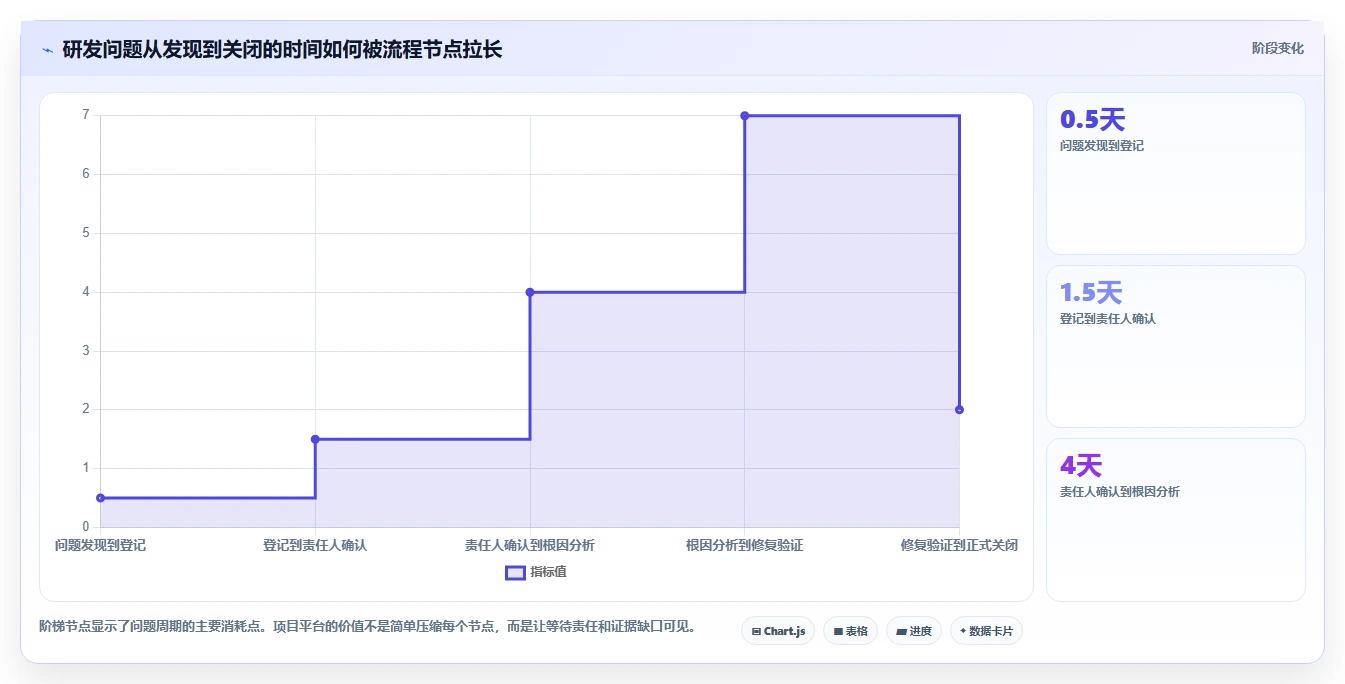The image size is (1345, 684).
Task: Click the y-axis value 4
Action: click(x=86, y=292)
